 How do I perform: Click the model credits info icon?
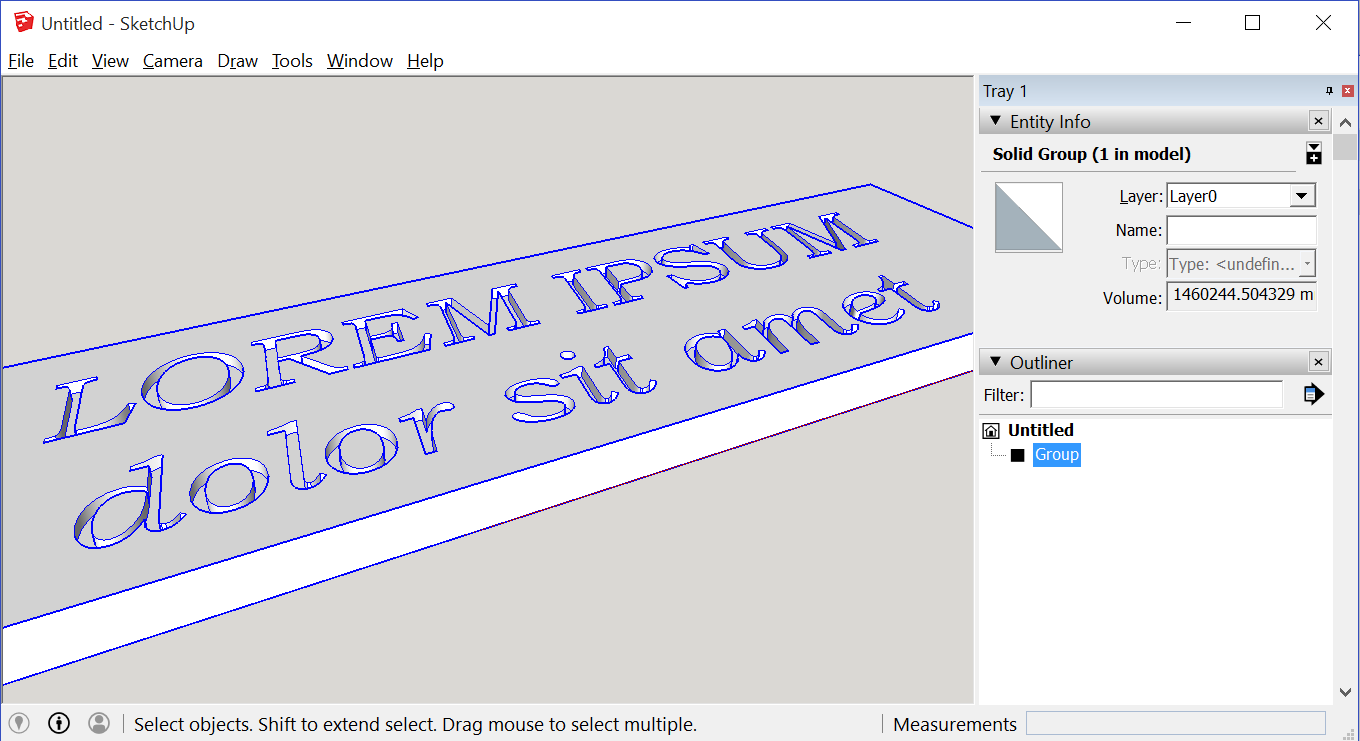(58, 723)
